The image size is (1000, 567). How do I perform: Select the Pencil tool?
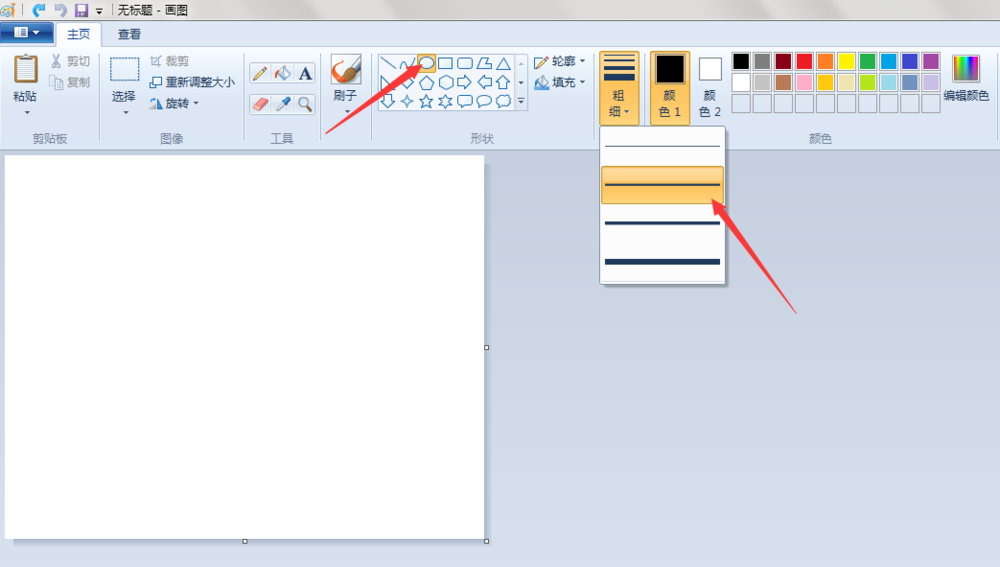coord(260,73)
